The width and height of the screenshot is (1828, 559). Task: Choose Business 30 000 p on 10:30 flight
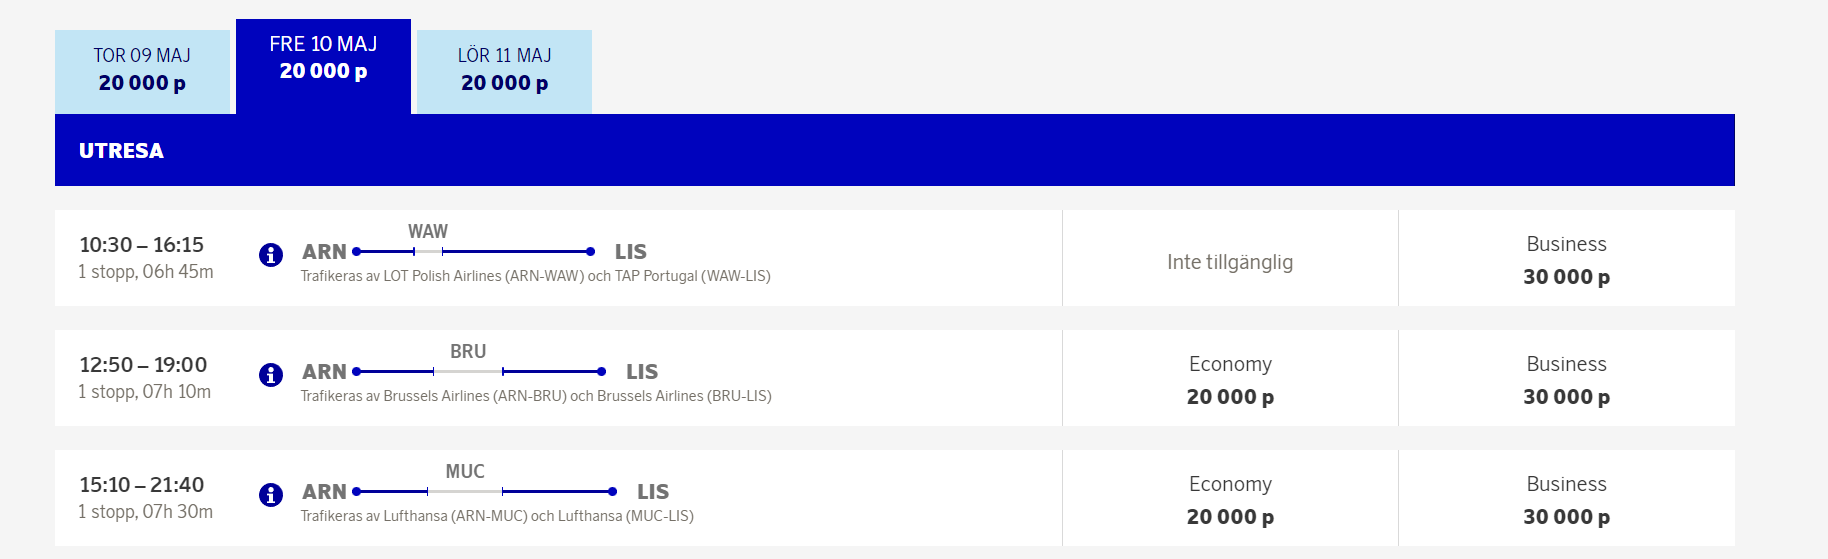tap(1566, 260)
